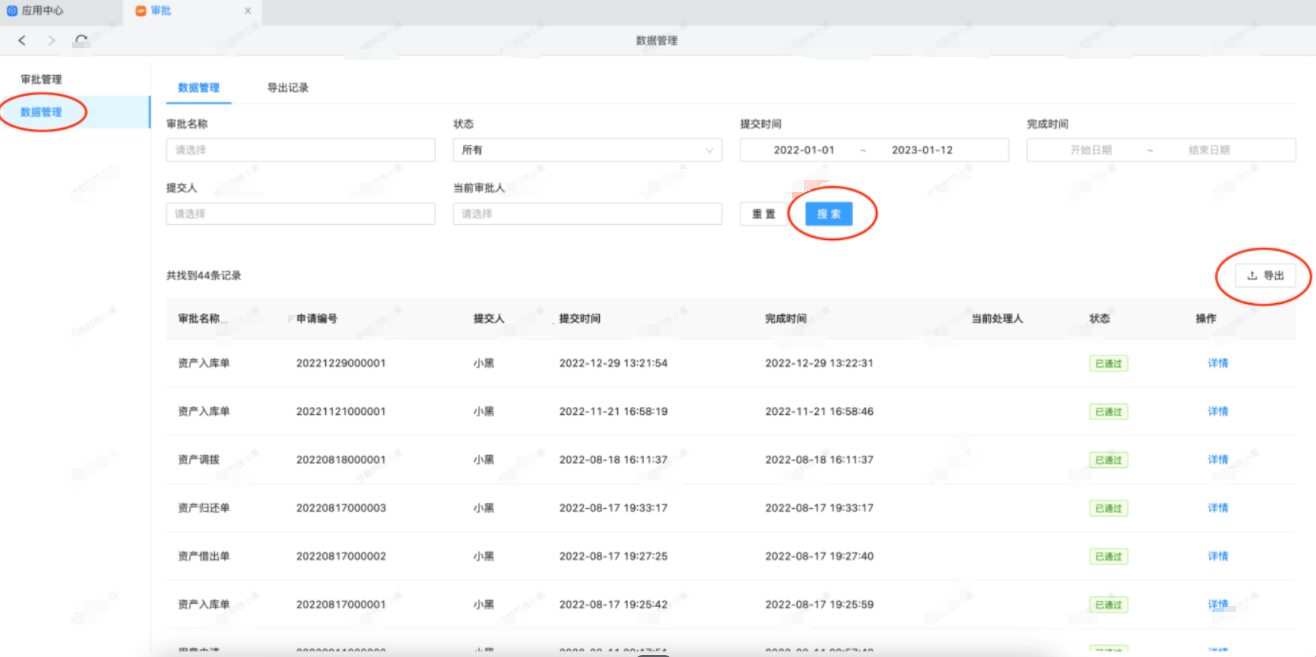Click the 导出 button with upload icon
1316x657 pixels.
tap(1265, 276)
